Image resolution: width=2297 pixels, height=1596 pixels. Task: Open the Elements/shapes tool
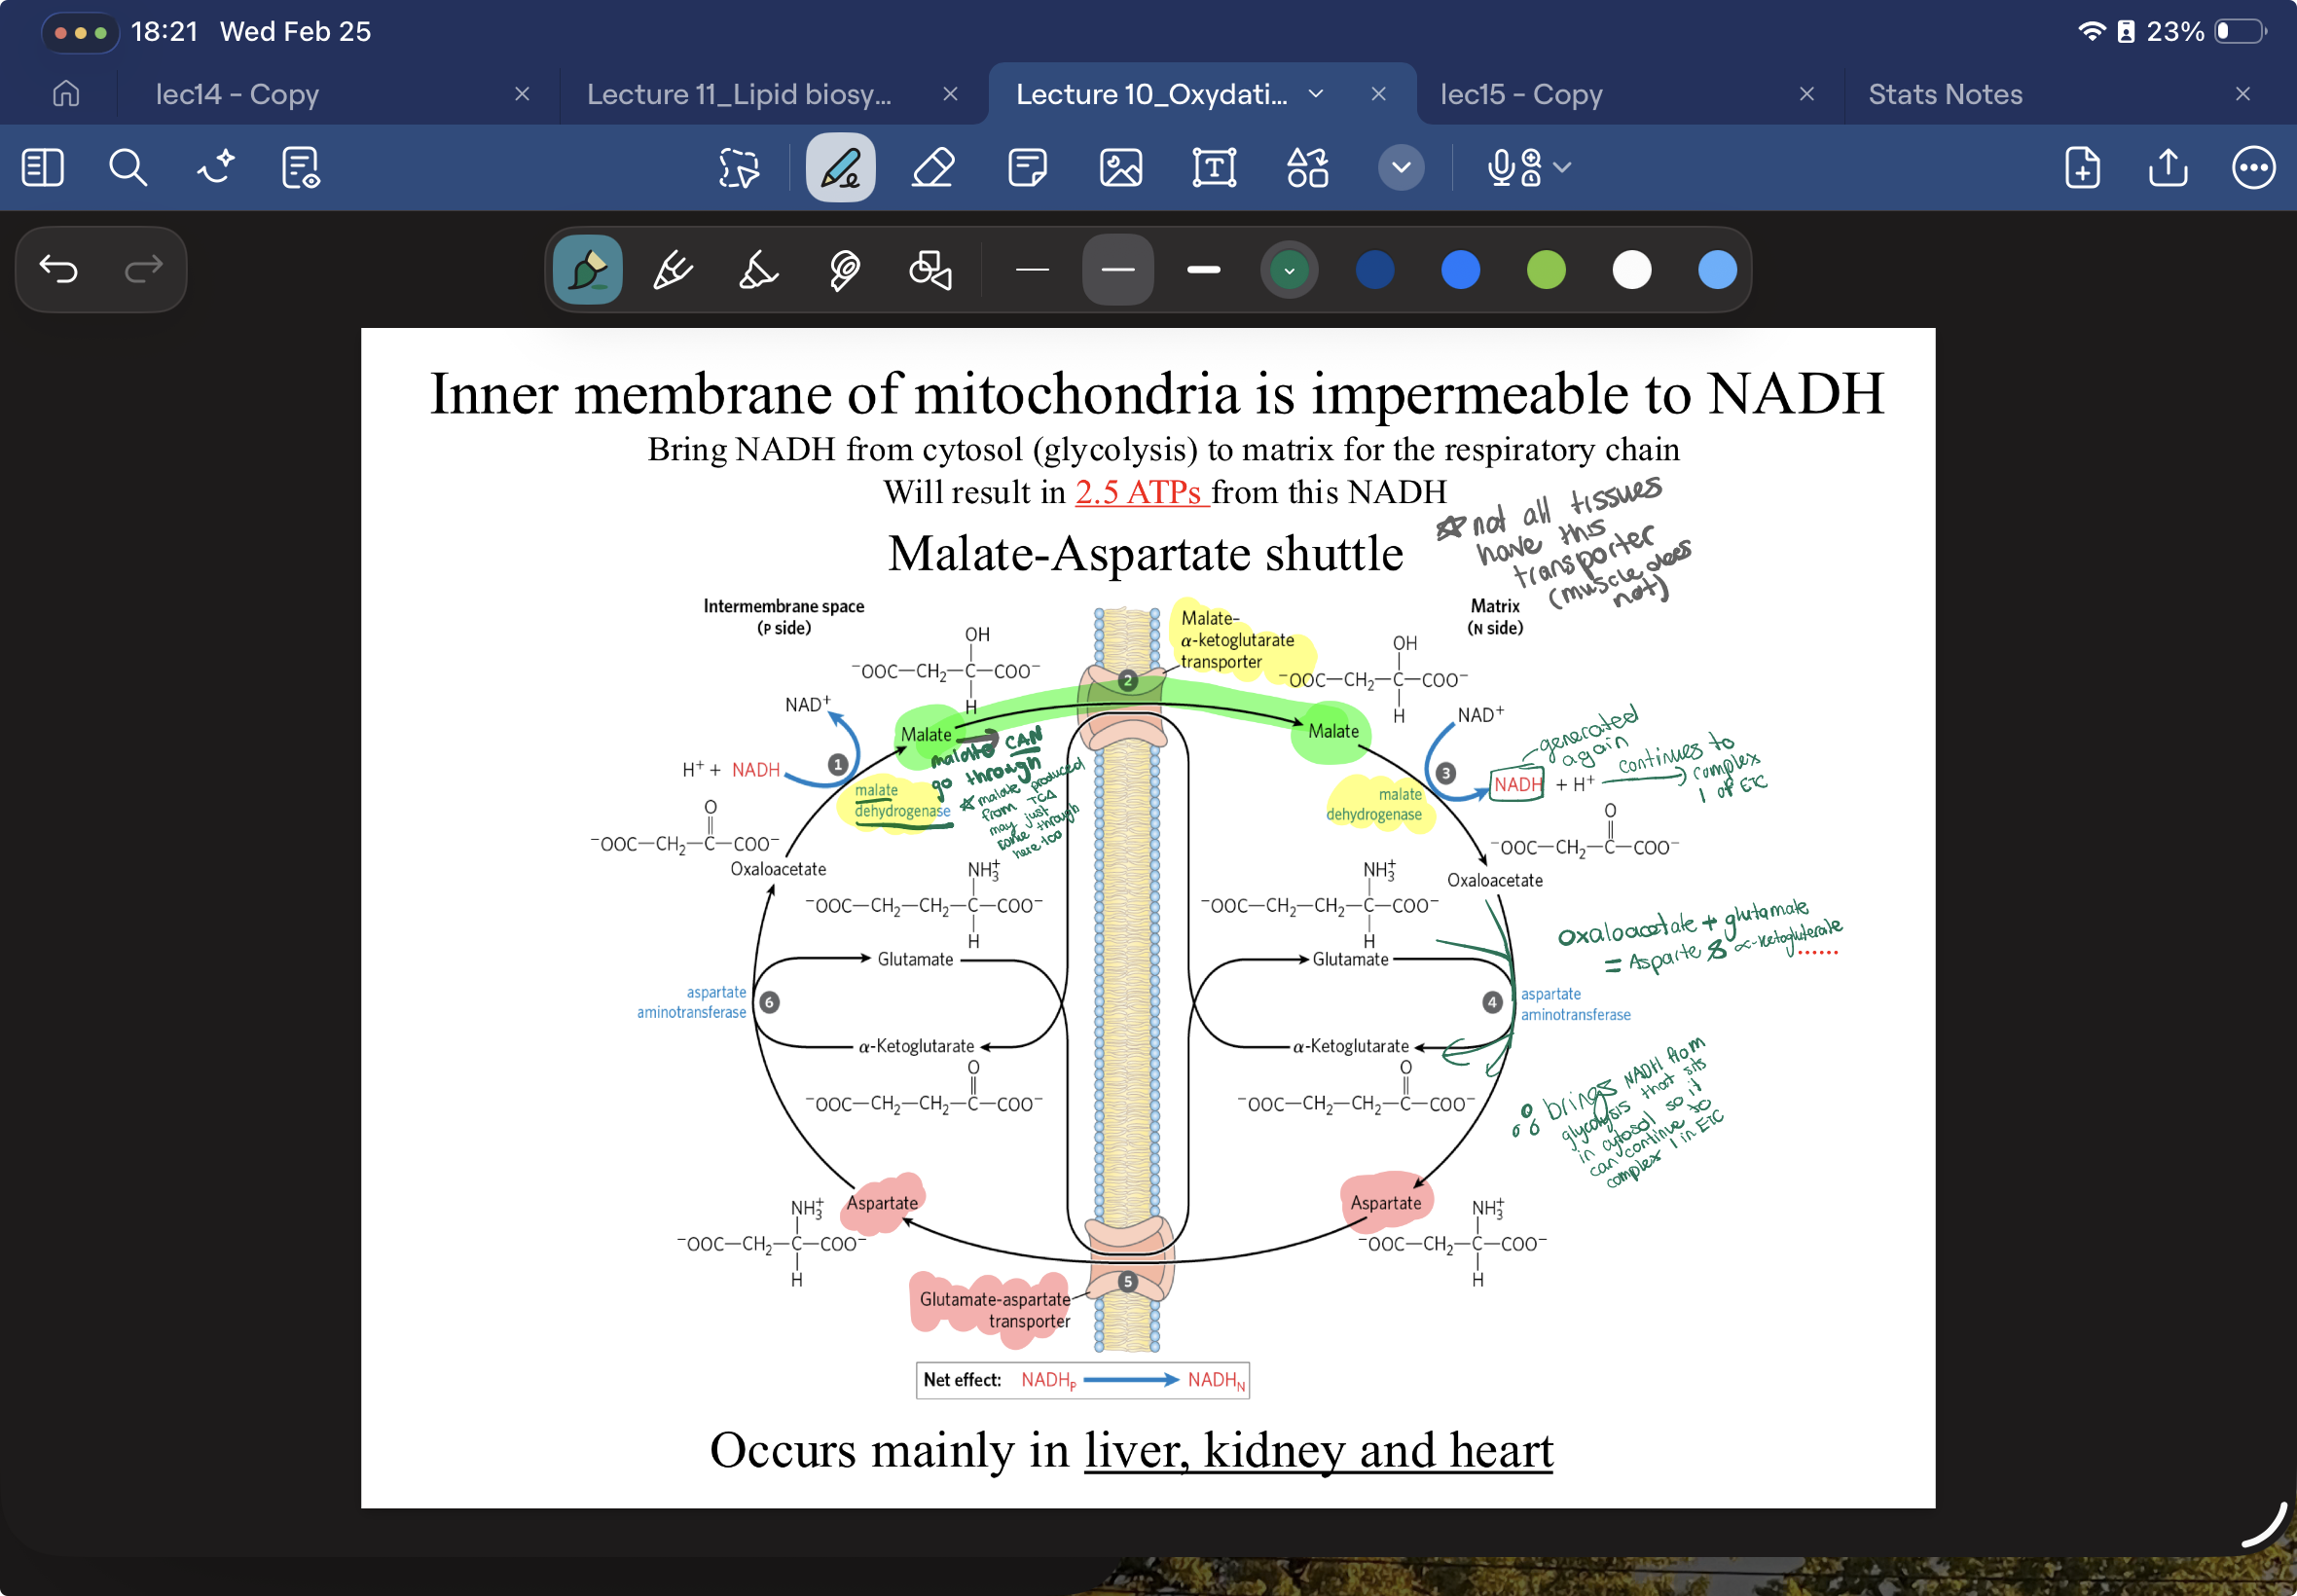pyautogui.click(x=1306, y=167)
